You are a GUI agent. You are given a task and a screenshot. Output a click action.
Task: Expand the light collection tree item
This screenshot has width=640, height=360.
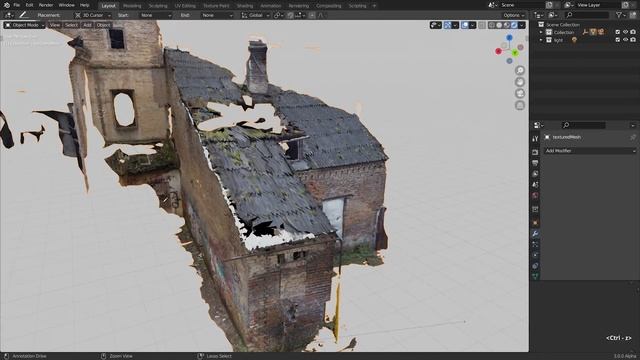tap(541, 40)
